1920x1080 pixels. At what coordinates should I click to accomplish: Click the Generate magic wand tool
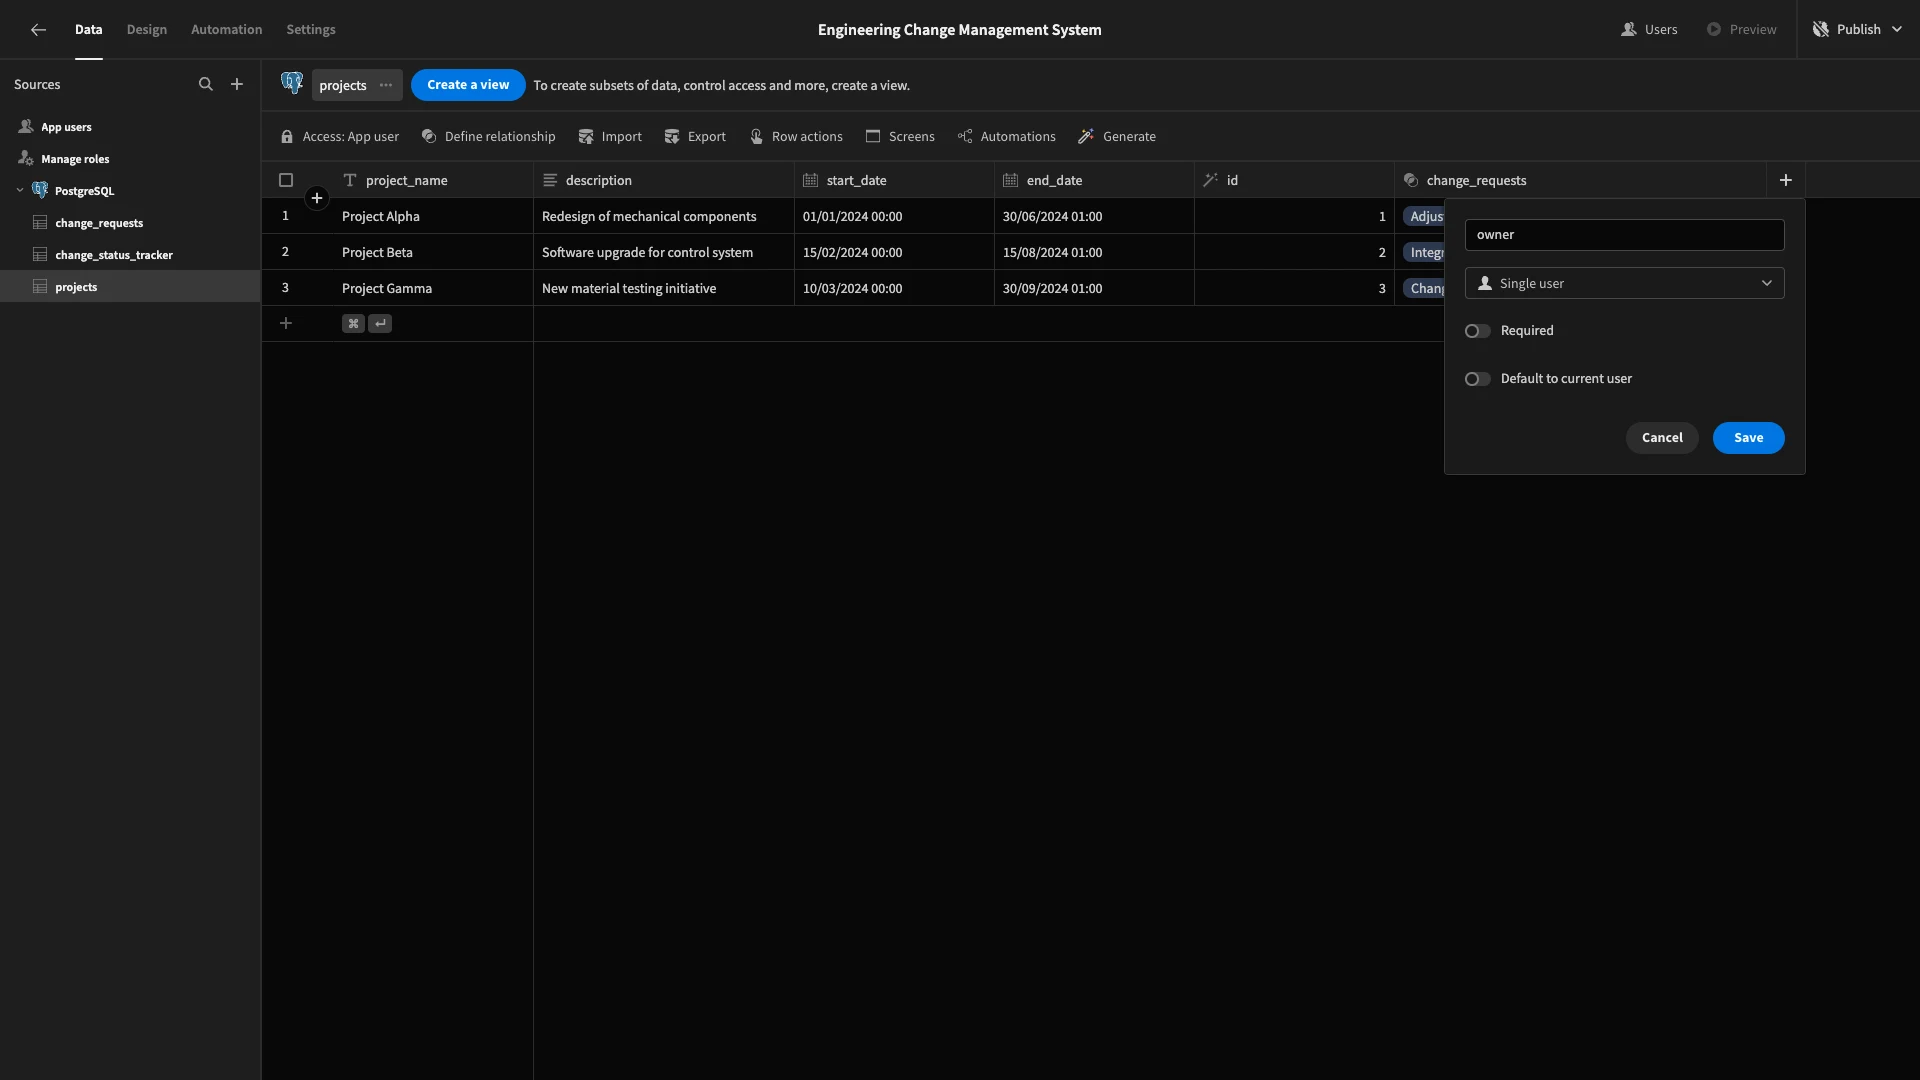pyautogui.click(x=1117, y=137)
